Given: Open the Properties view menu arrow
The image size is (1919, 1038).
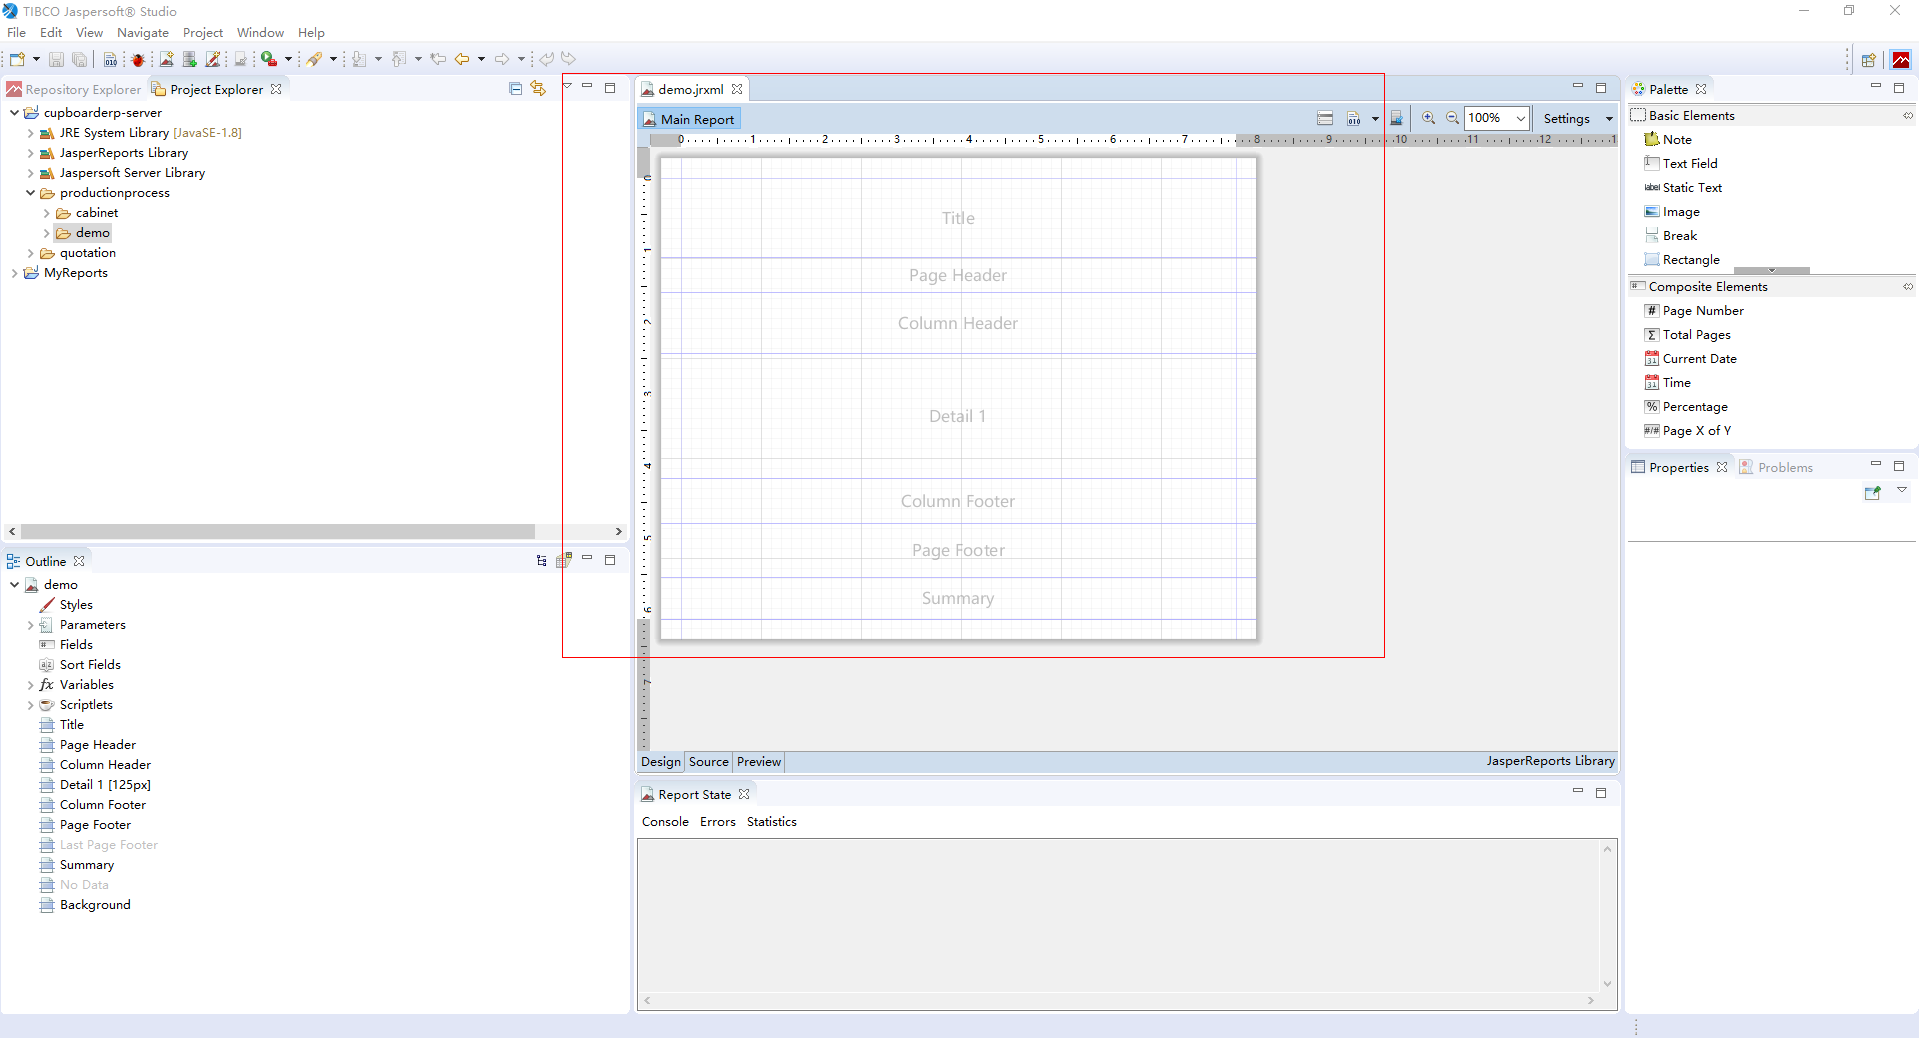Looking at the screenshot, I should coord(1902,490).
